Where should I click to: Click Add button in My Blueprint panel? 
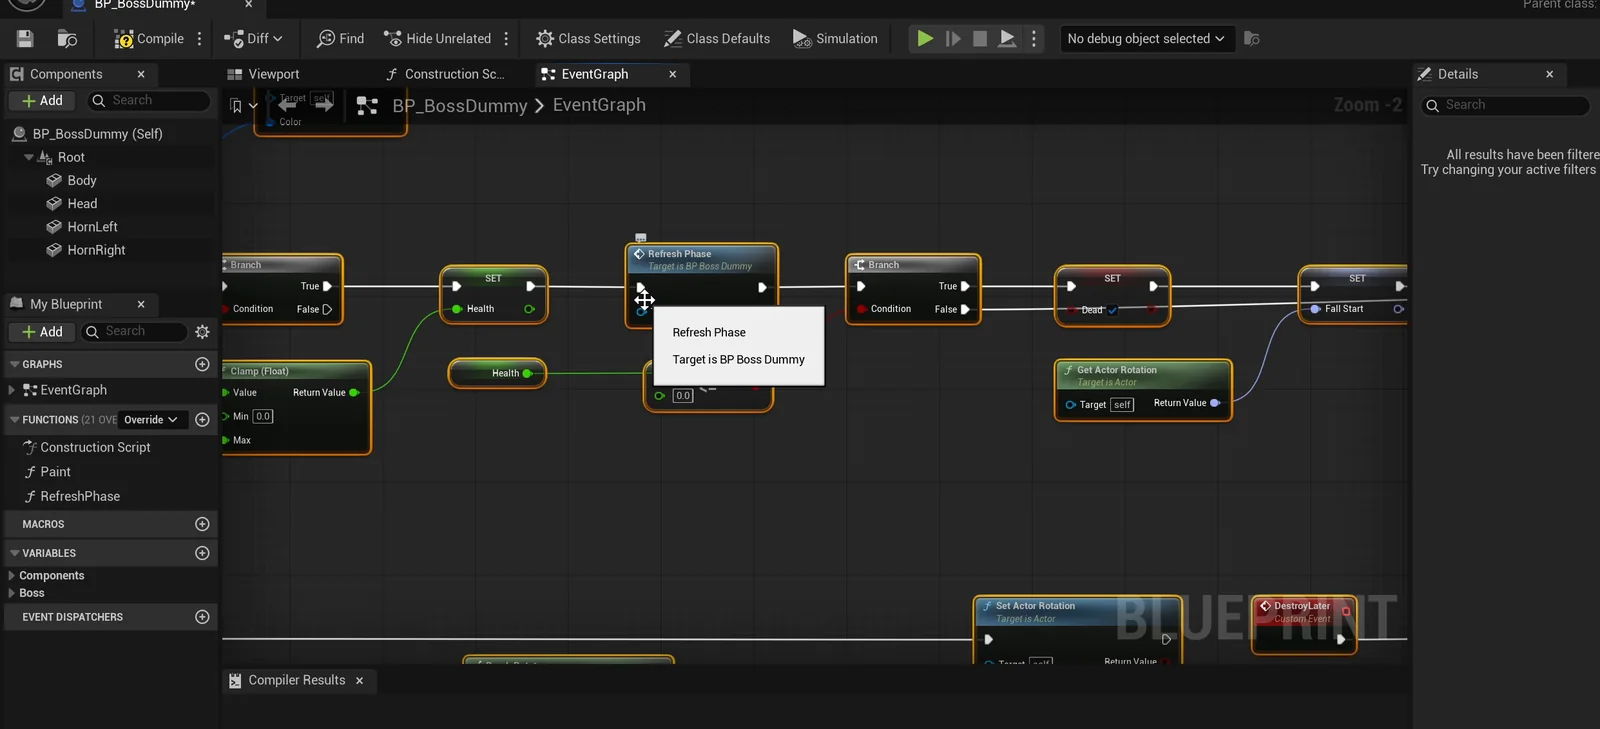(x=42, y=332)
